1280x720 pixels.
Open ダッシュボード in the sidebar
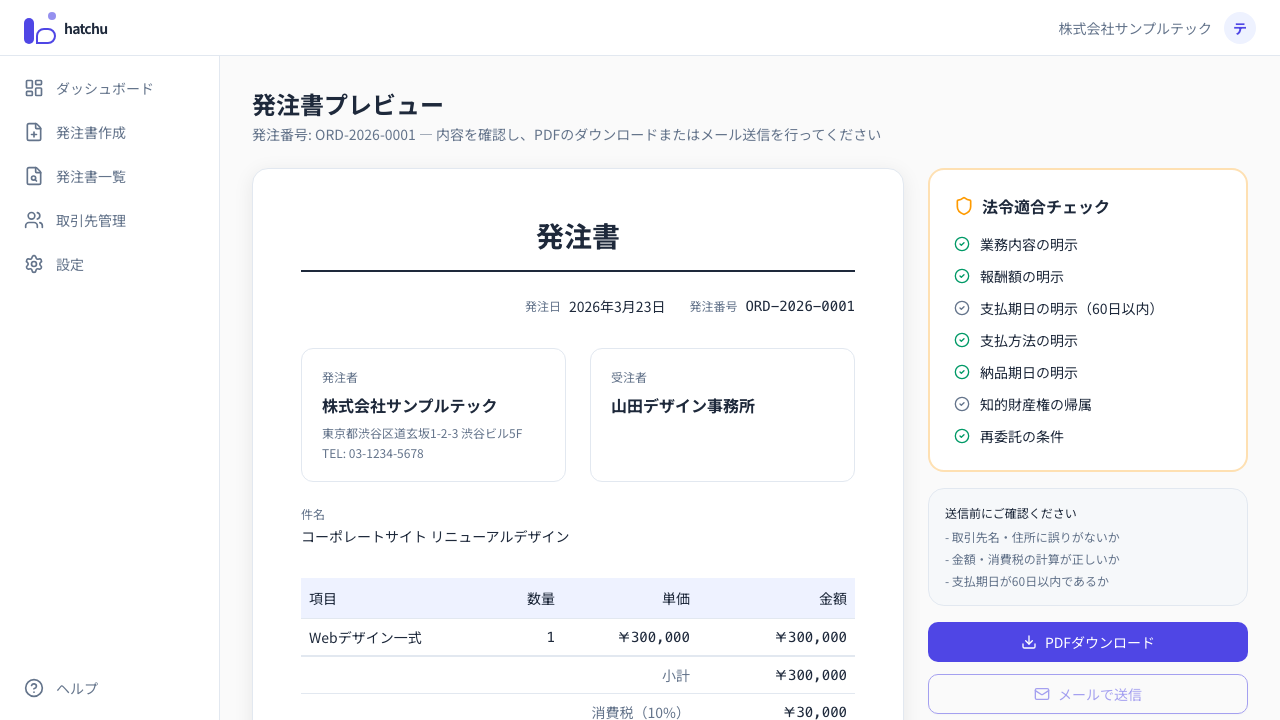click(110, 88)
